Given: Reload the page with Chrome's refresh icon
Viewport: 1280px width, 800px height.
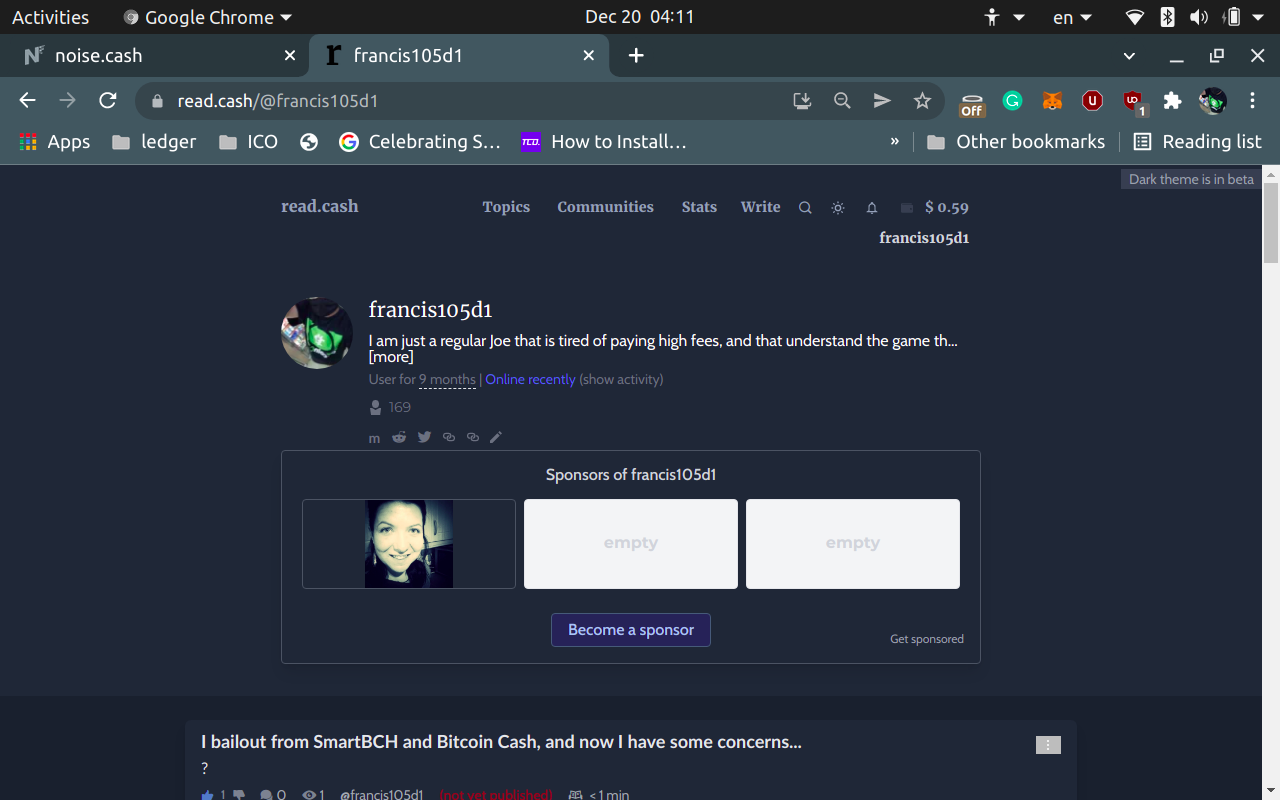Looking at the screenshot, I should (x=108, y=100).
